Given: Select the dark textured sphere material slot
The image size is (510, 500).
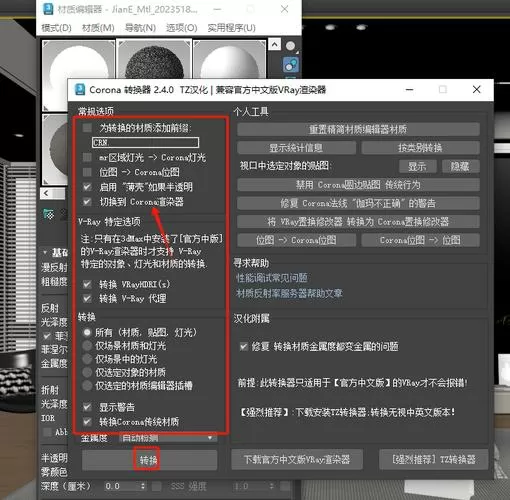Looking at the screenshot, I should tap(153, 59).
